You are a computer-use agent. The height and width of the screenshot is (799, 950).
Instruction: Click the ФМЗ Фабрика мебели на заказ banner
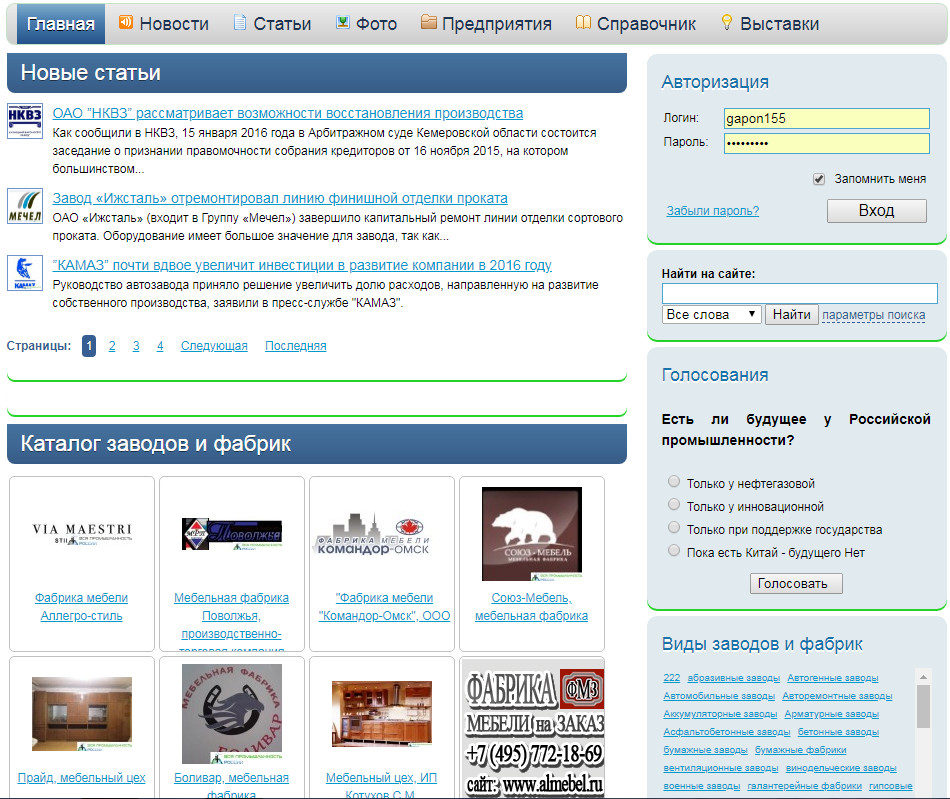tap(533, 730)
